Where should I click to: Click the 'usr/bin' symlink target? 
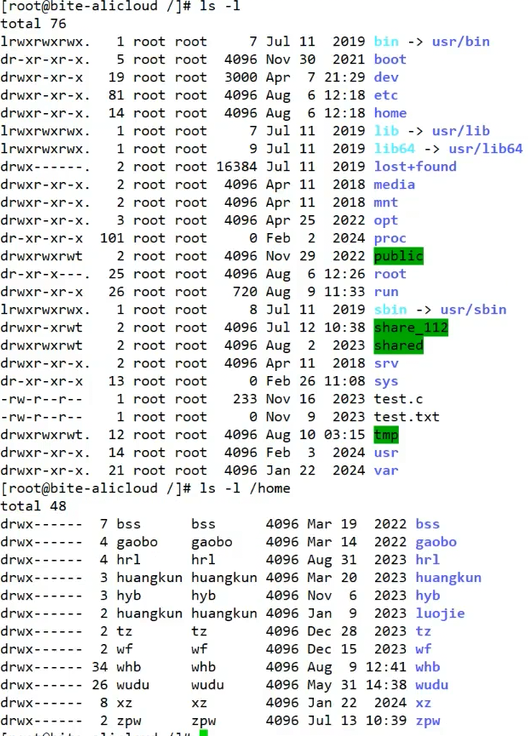click(461, 42)
